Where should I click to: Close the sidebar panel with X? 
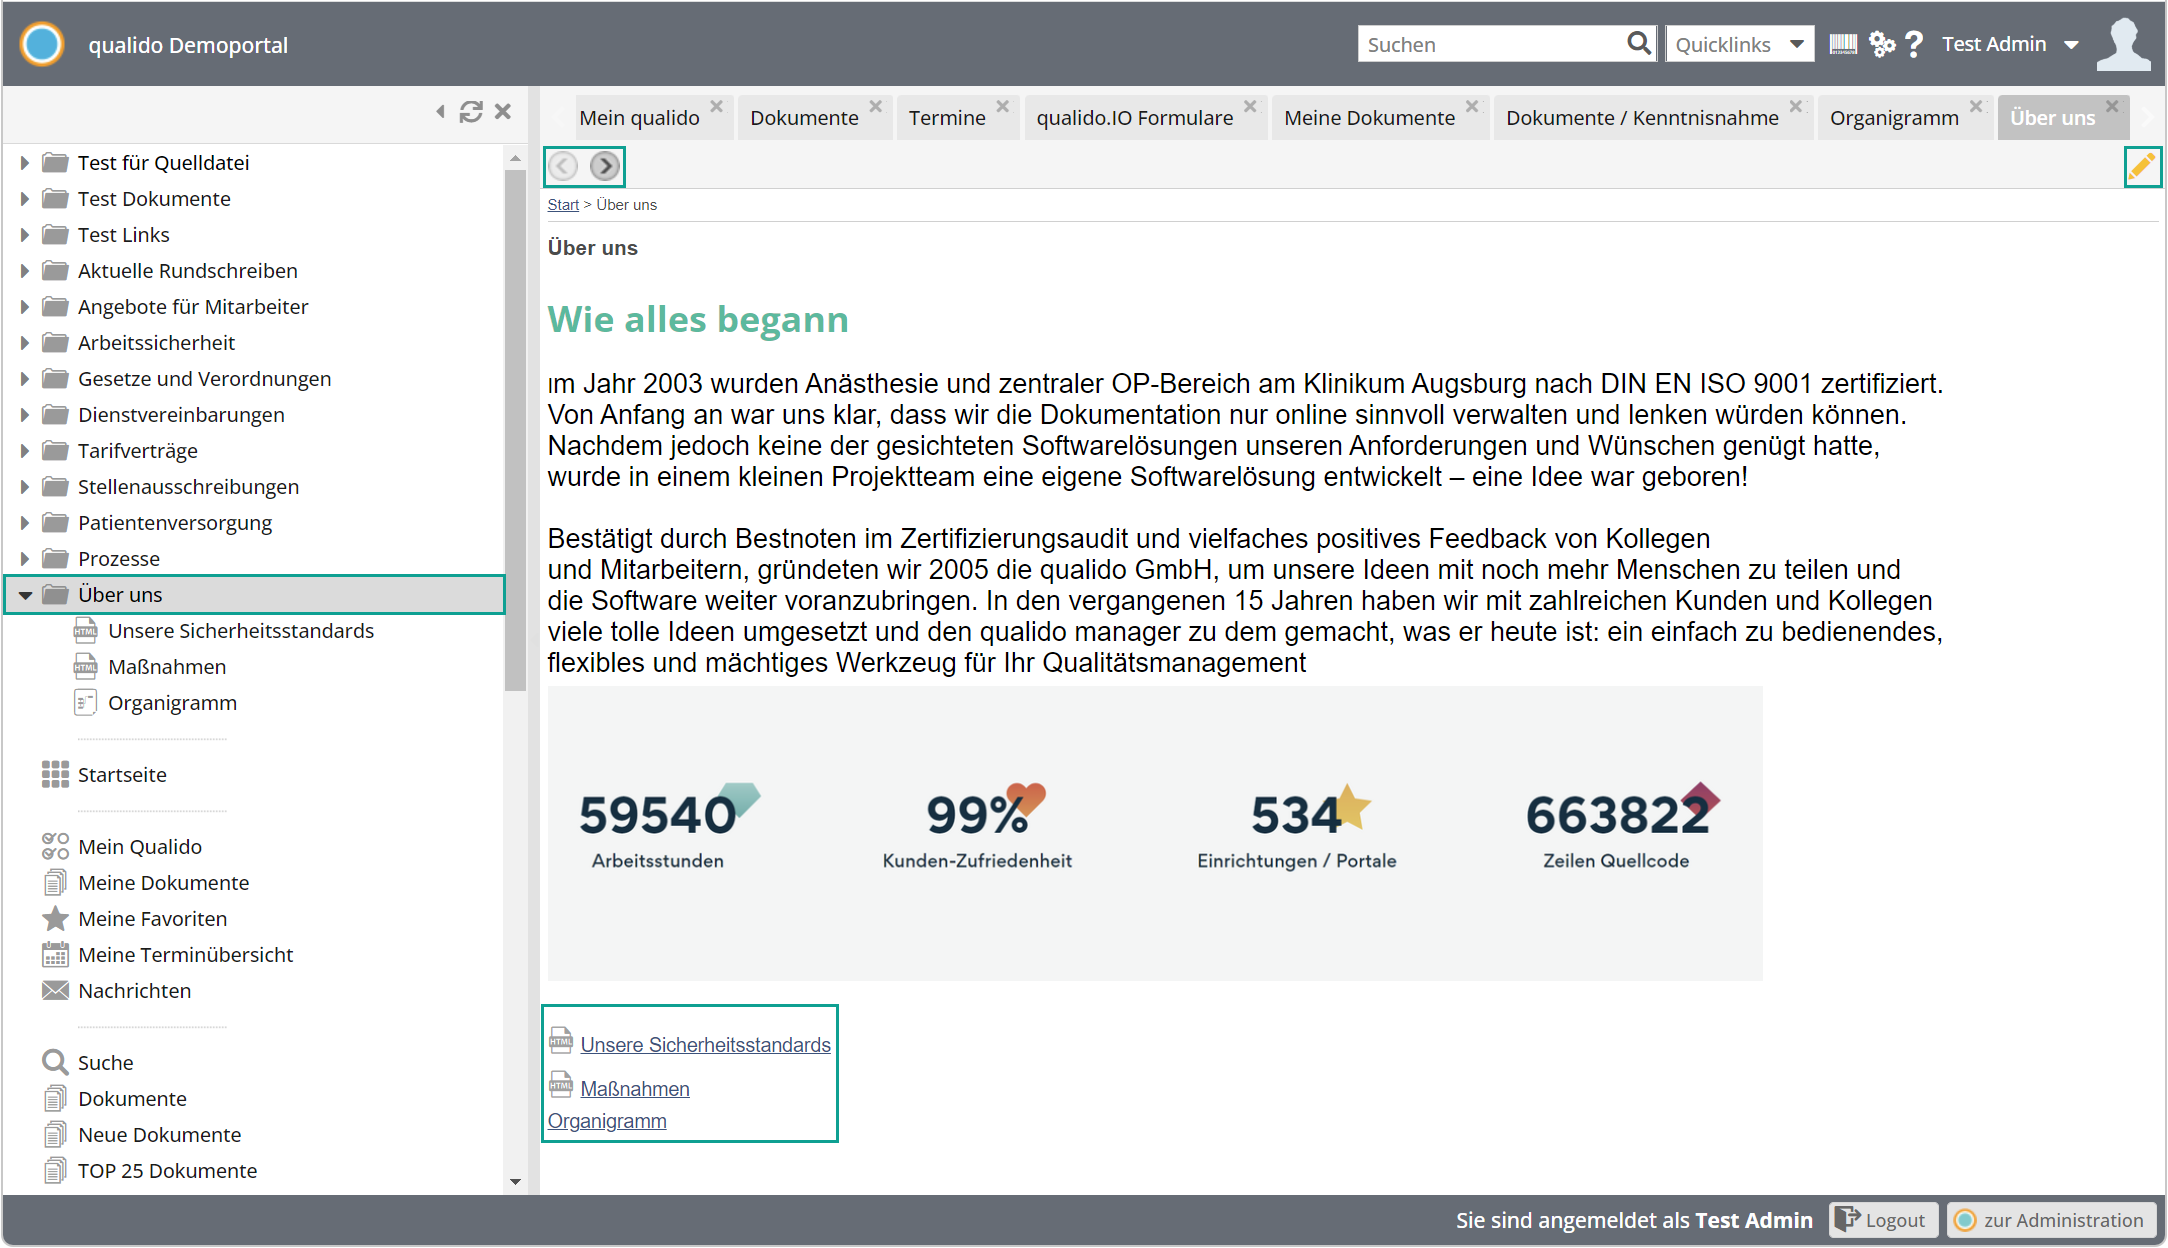tap(503, 111)
